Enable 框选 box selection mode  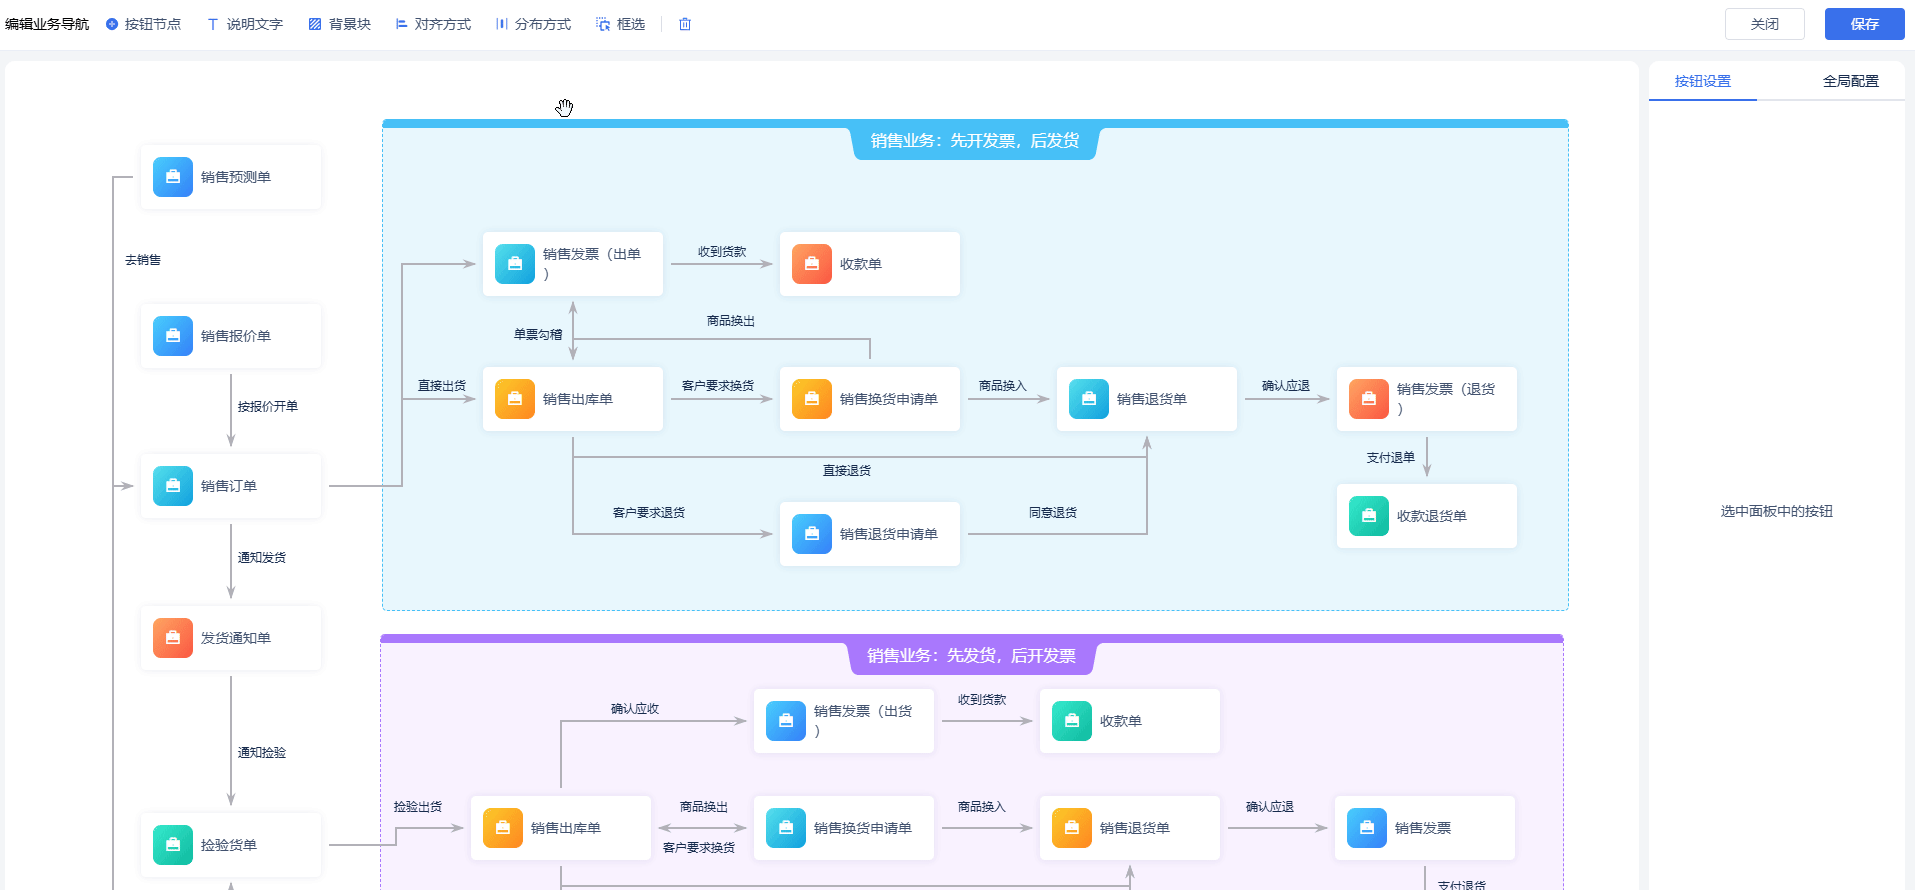(620, 24)
